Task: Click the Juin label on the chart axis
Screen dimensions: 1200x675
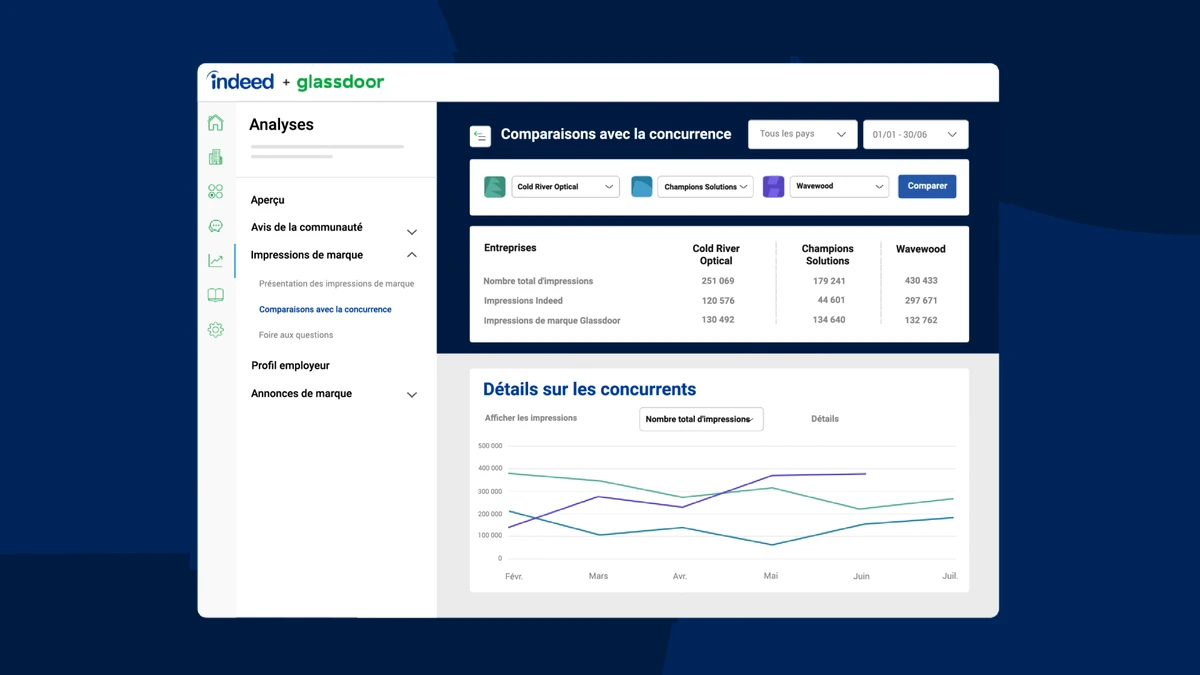Action: 861,577
